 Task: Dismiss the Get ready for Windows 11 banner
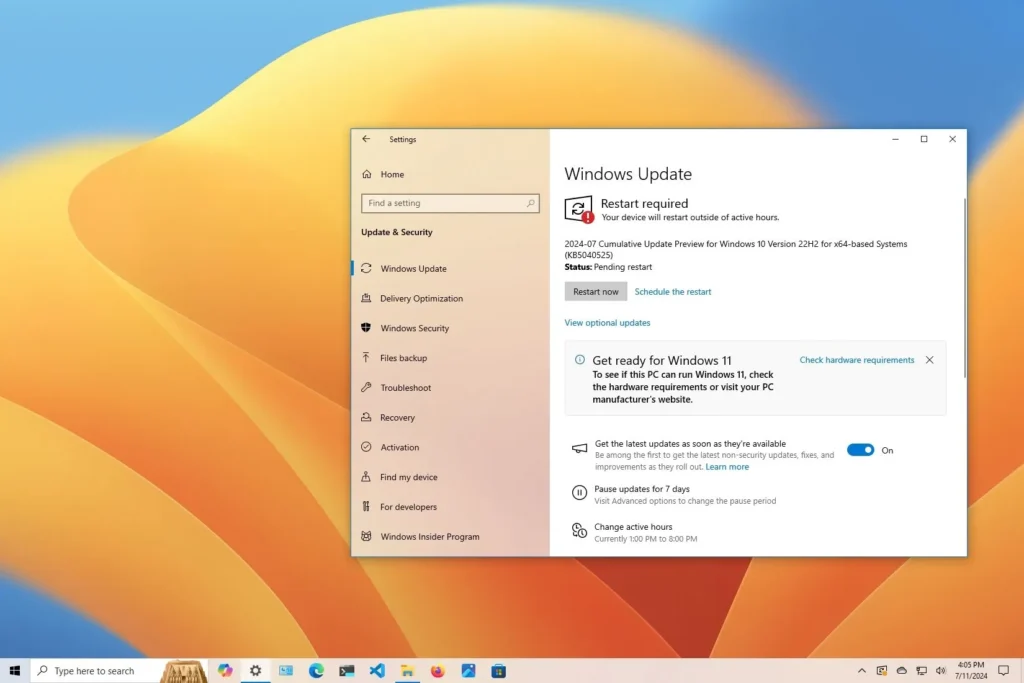click(929, 360)
